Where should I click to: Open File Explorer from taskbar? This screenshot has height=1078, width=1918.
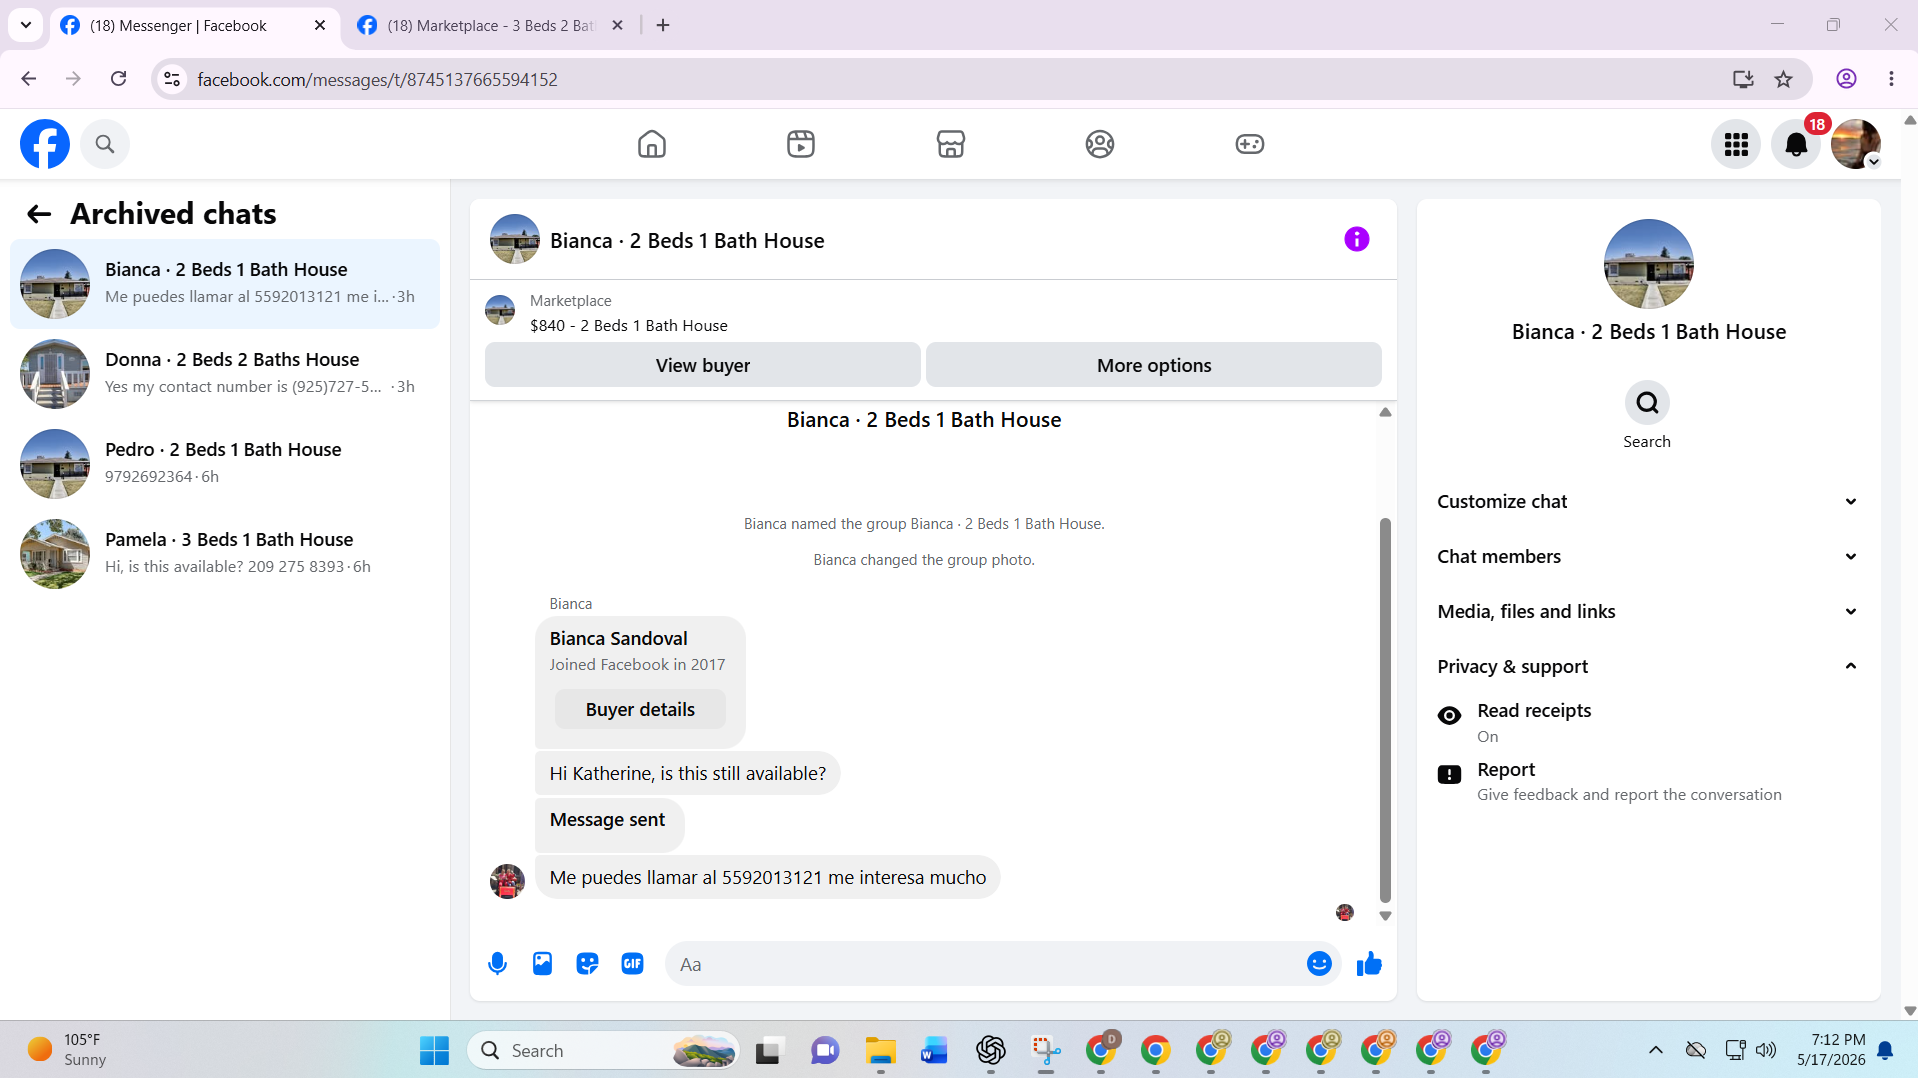coord(880,1050)
